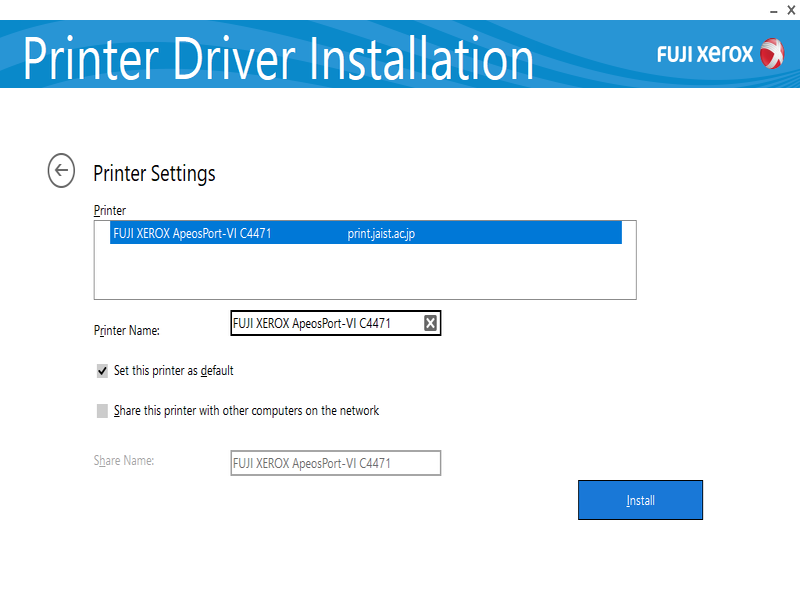This screenshot has width=800, height=600.
Task: Click the 'Set this printer as default' label text
Action: (173, 371)
